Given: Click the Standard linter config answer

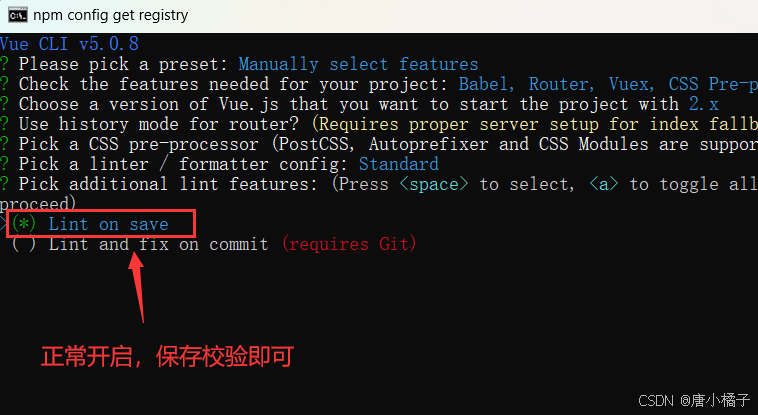Looking at the screenshot, I should 398,164.
